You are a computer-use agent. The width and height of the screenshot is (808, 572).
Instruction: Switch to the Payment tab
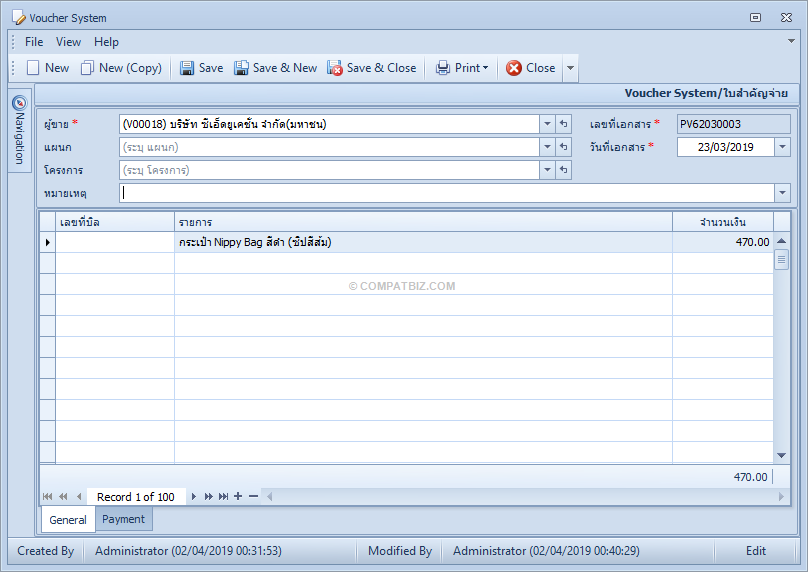[x=124, y=519]
